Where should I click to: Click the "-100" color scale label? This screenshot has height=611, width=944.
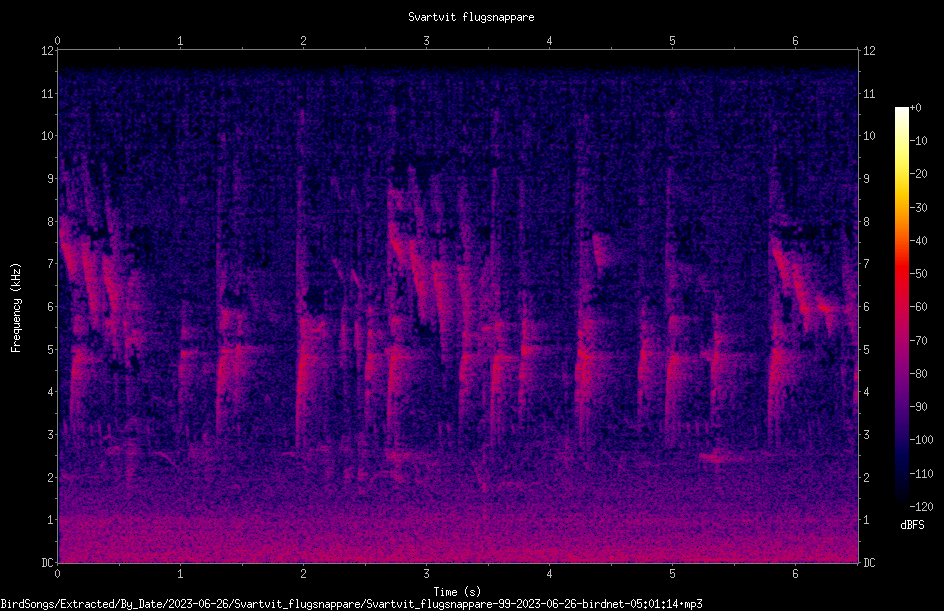point(921,440)
